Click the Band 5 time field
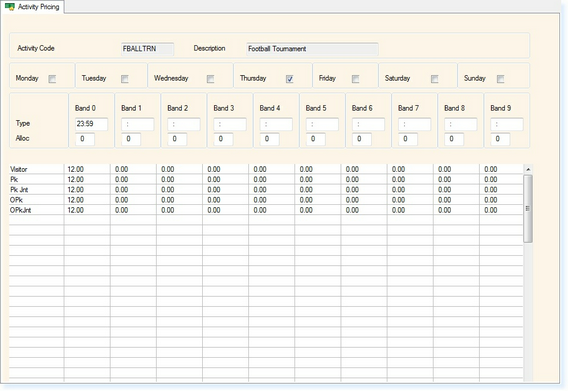 click(322, 124)
